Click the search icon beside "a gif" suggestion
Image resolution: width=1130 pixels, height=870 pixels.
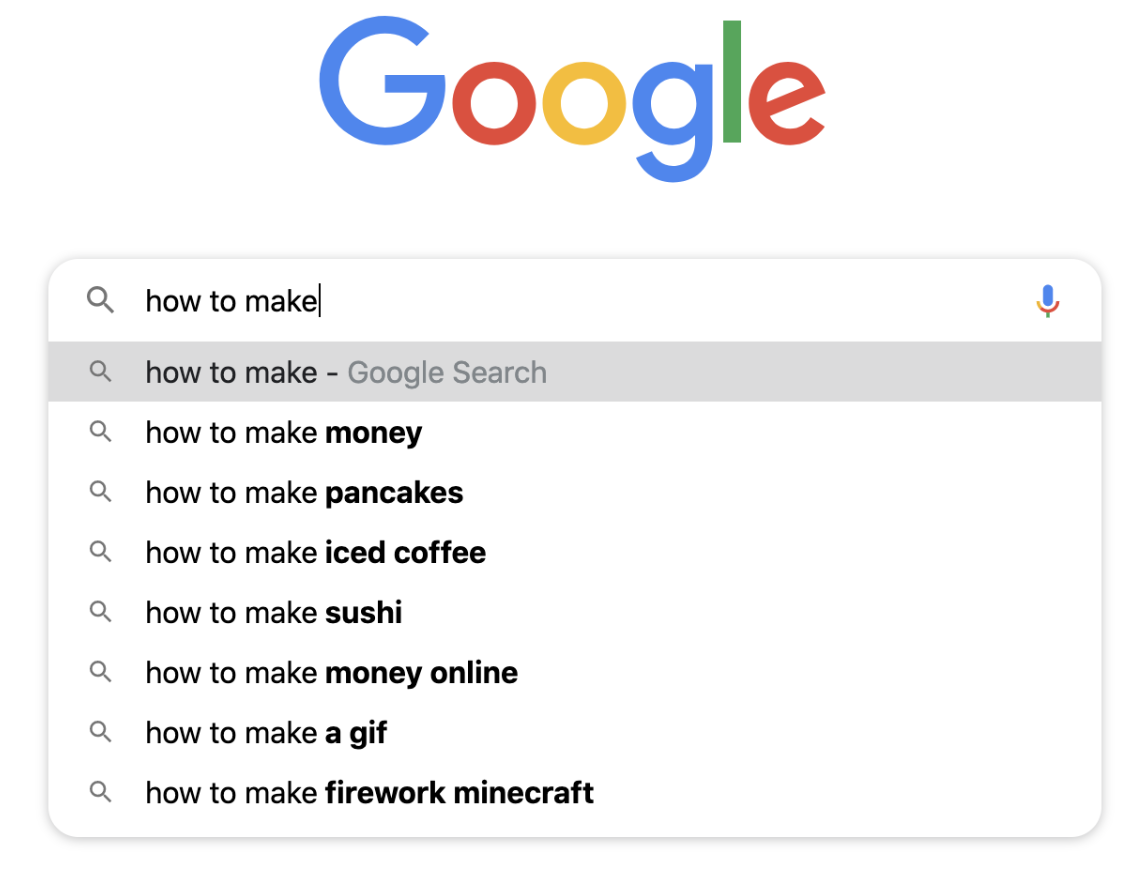pos(100,732)
